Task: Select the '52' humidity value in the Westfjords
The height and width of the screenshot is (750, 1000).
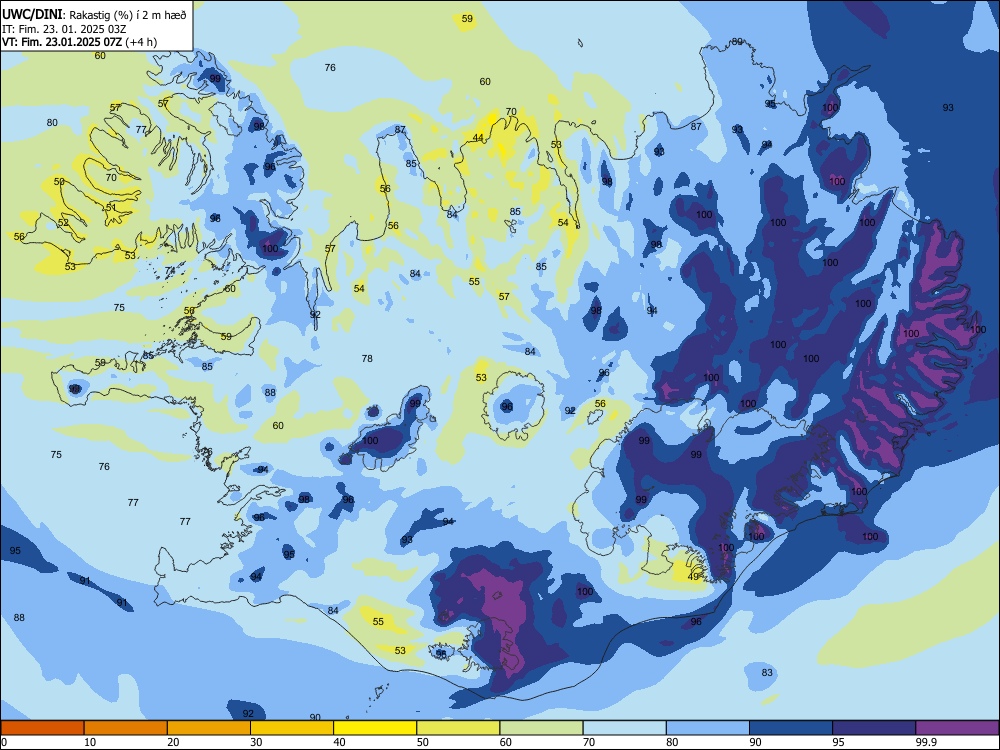Action: (63, 223)
